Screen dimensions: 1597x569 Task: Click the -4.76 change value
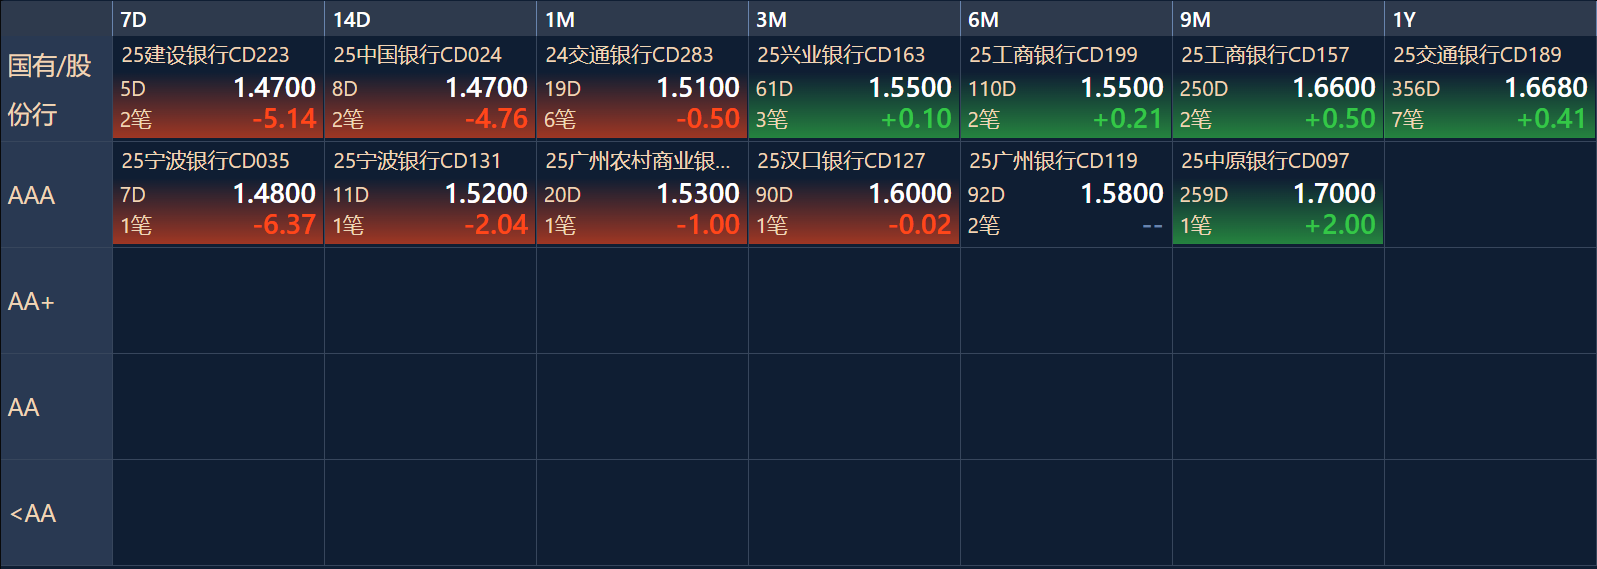click(496, 119)
